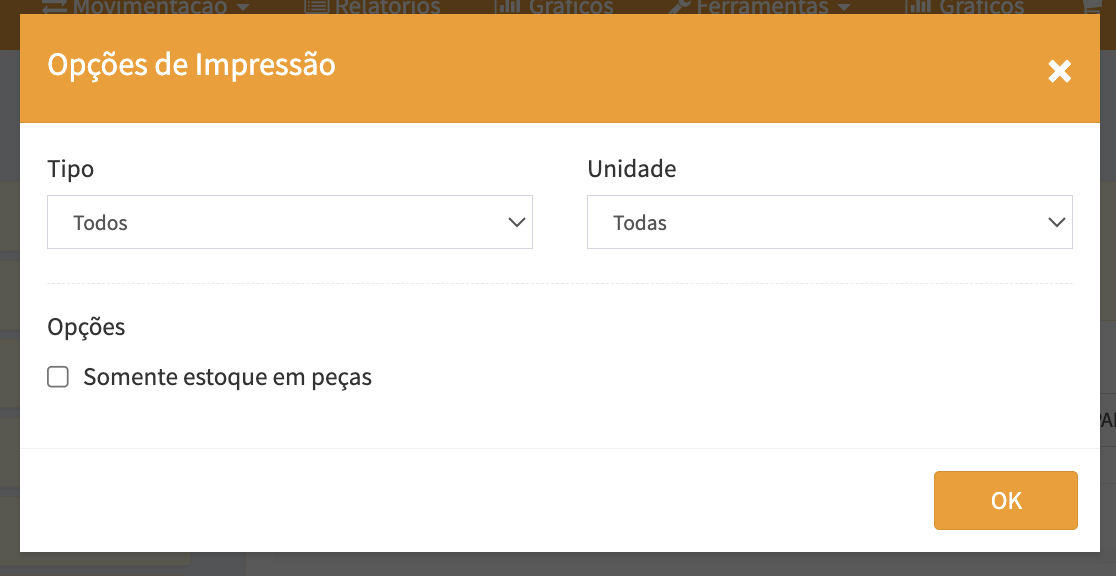Click the Unidade field label

click(631, 169)
